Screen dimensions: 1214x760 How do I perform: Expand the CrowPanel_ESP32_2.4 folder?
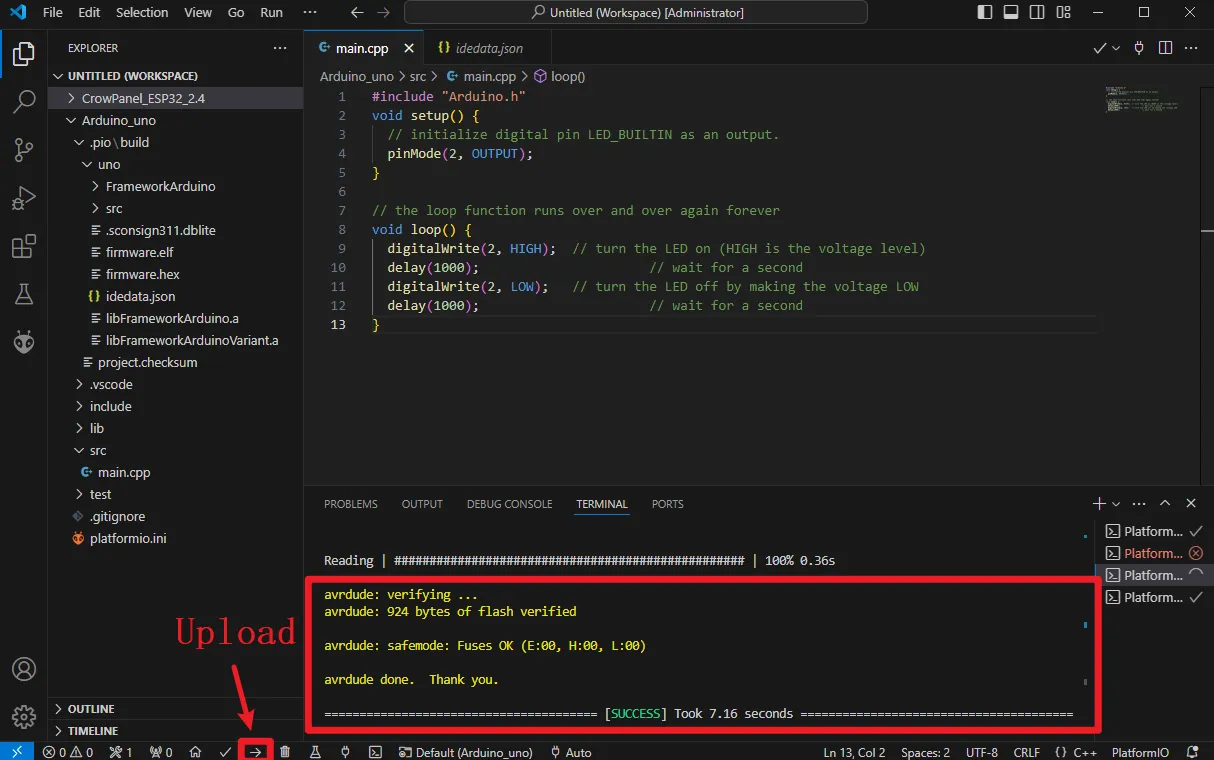142,98
